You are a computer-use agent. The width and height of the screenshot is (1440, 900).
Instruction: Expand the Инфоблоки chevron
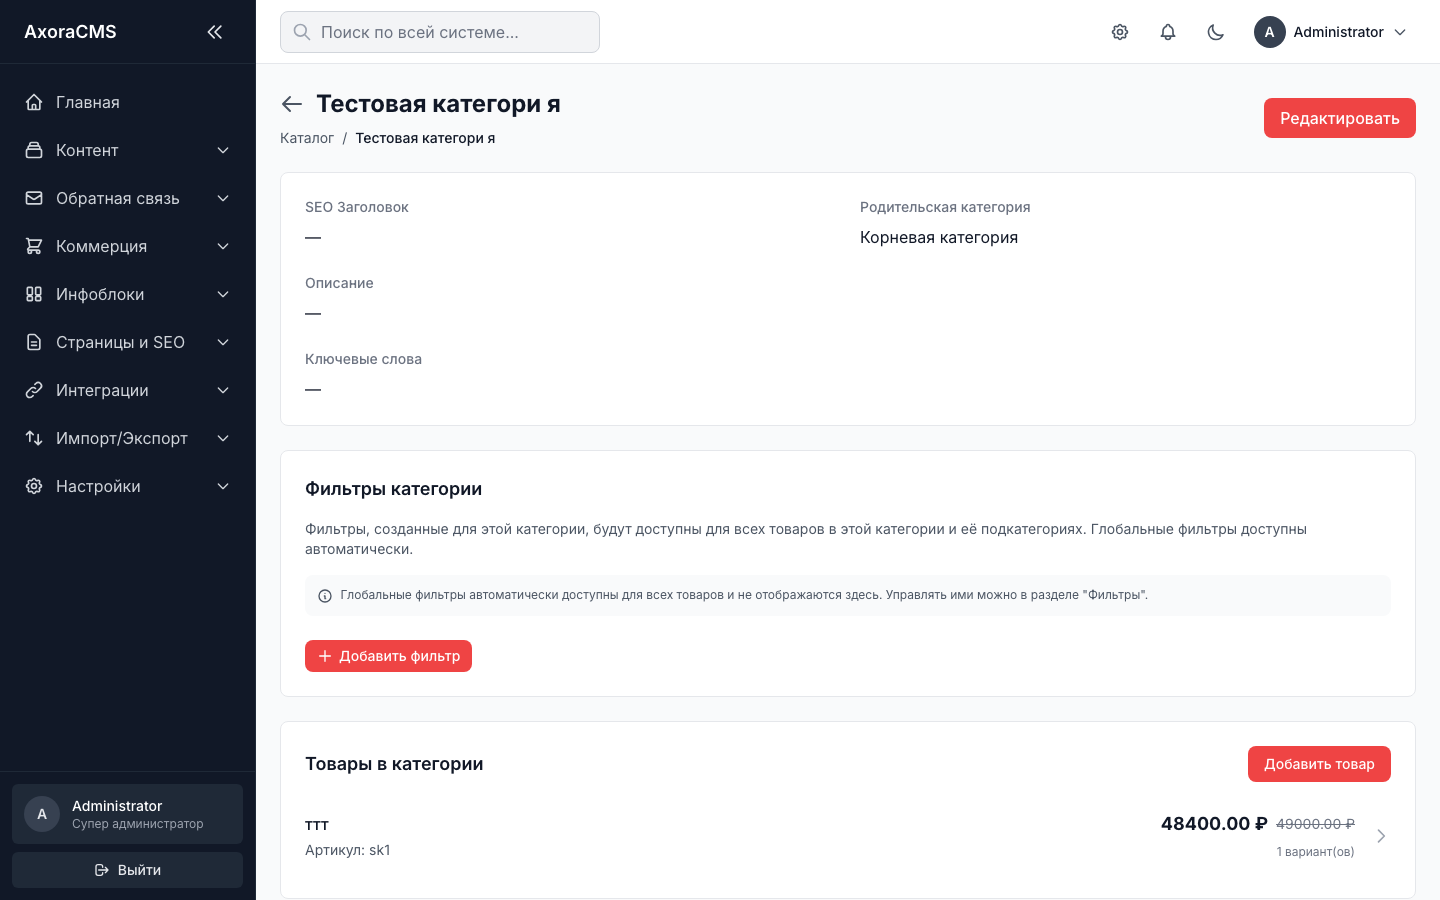pyautogui.click(x=223, y=294)
